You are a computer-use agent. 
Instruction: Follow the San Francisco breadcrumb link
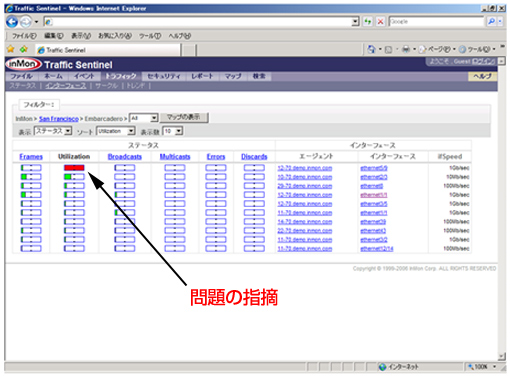59,119
